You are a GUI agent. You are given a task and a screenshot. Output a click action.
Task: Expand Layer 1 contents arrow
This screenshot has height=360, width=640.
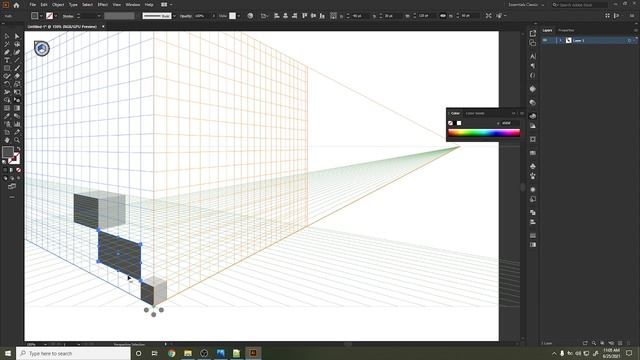tap(560, 40)
